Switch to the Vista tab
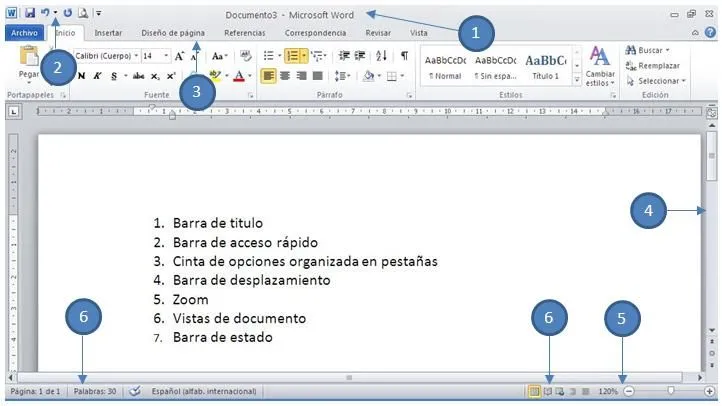Viewport: 722px width, 406px height. point(419,33)
